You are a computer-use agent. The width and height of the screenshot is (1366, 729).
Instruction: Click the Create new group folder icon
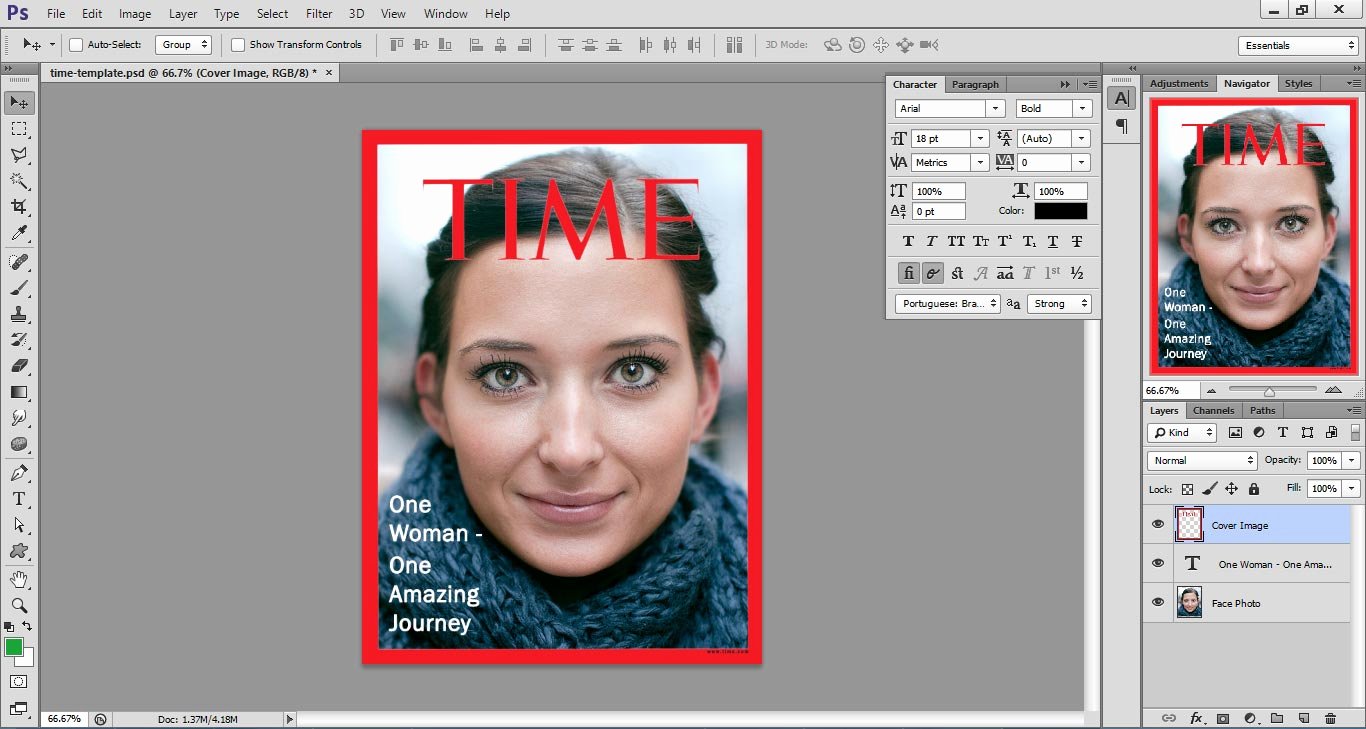(x=1277, y=718)
